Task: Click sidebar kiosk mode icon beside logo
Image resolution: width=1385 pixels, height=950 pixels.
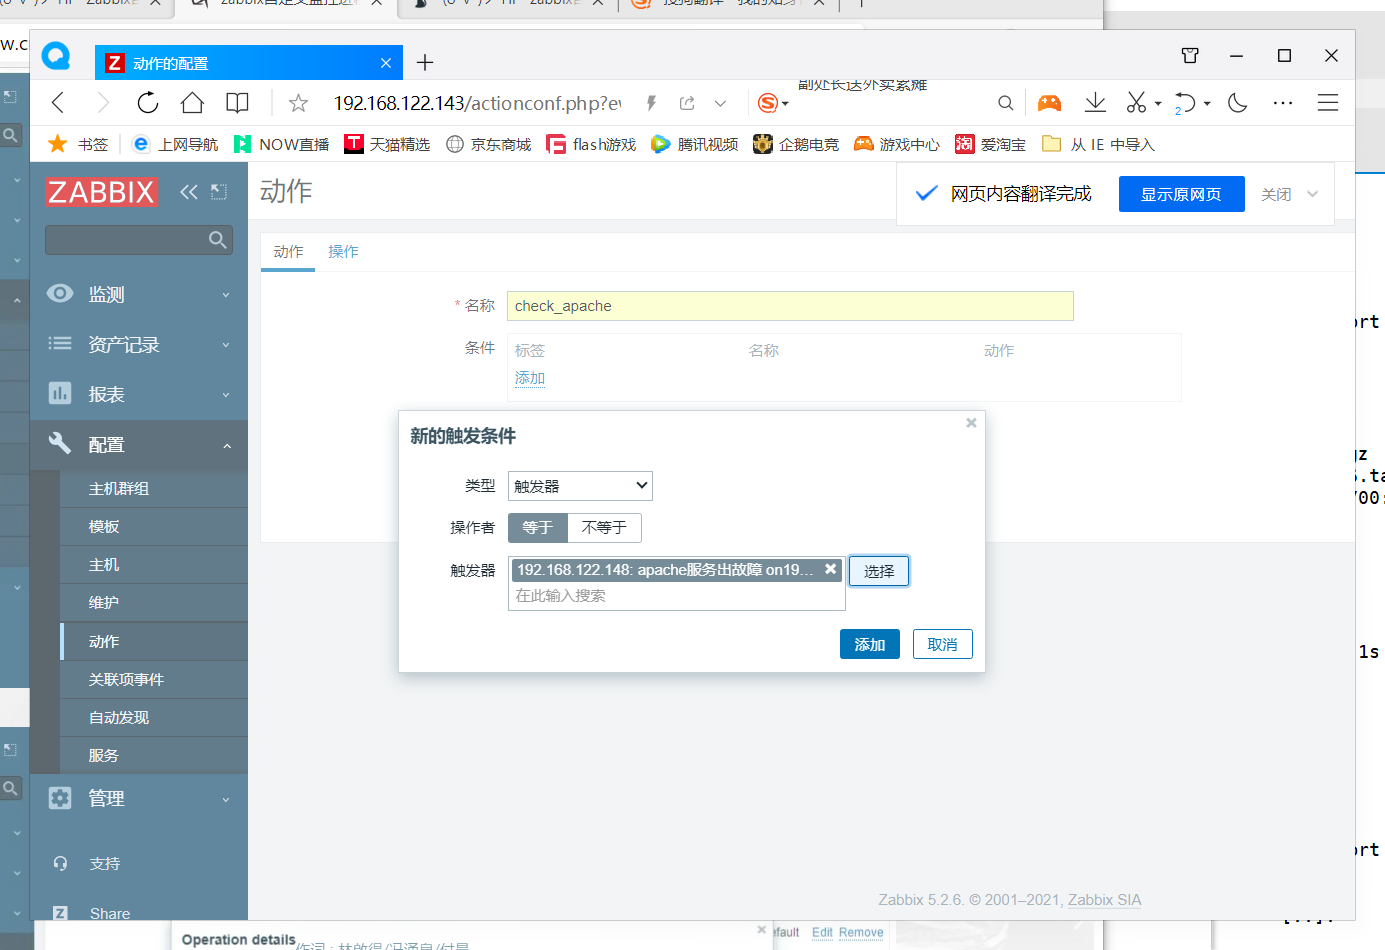Action: [219, 192]
